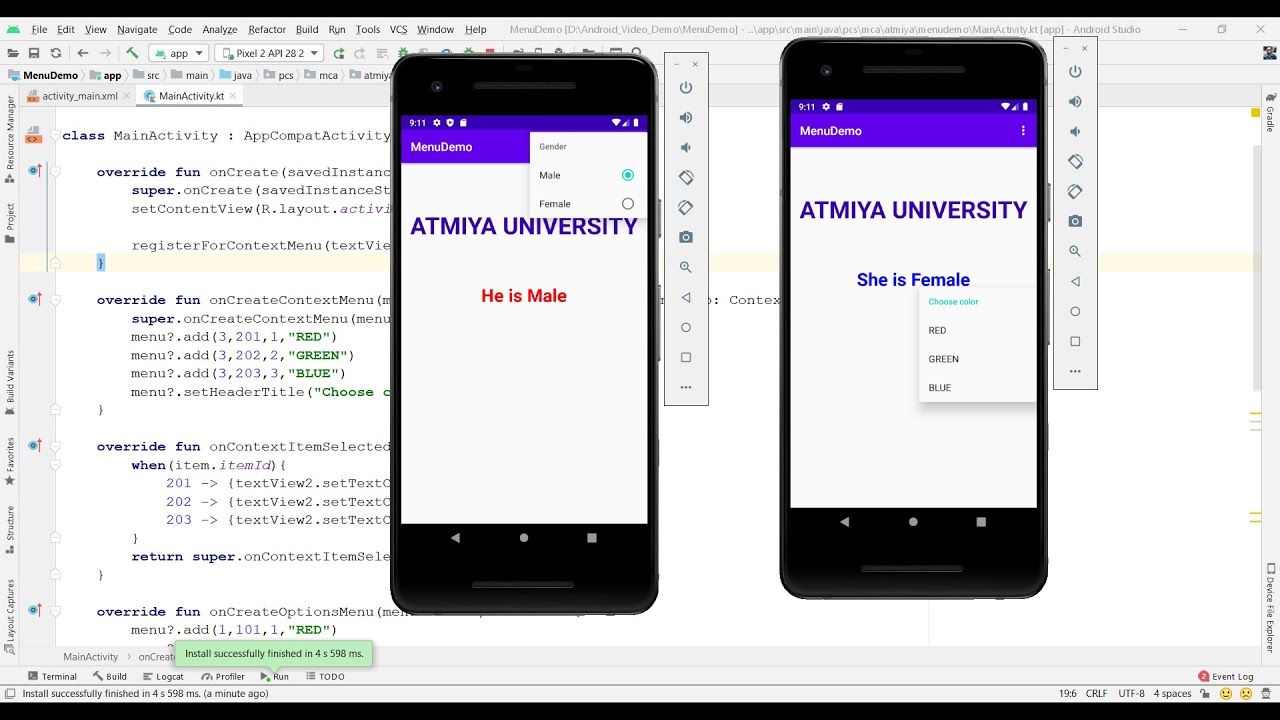1280x720 pixels.
Task: Collapse the onContextItemSelected fold marker
Action: 56,447
